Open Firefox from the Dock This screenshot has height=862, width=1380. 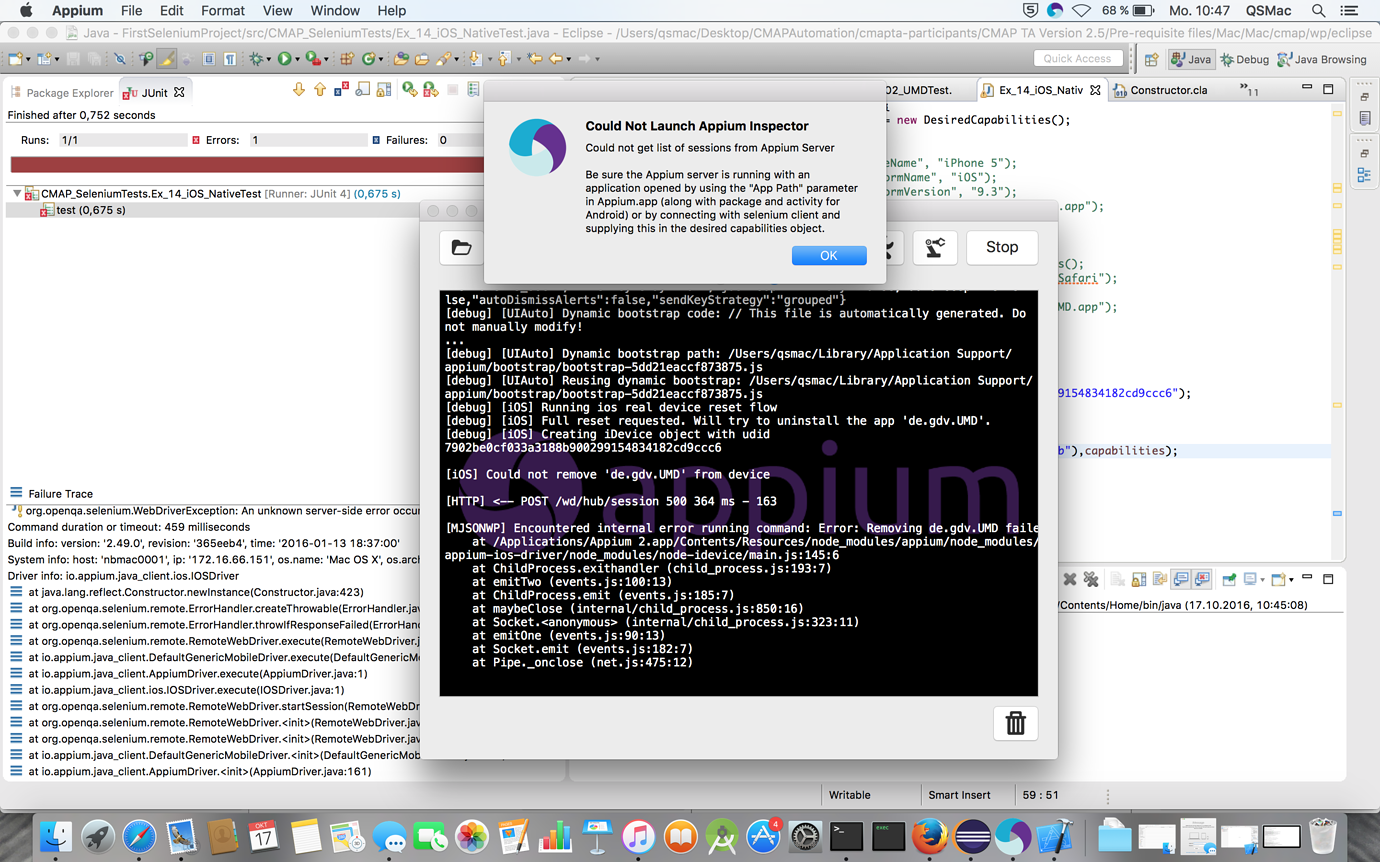click(x=929, y=836)
